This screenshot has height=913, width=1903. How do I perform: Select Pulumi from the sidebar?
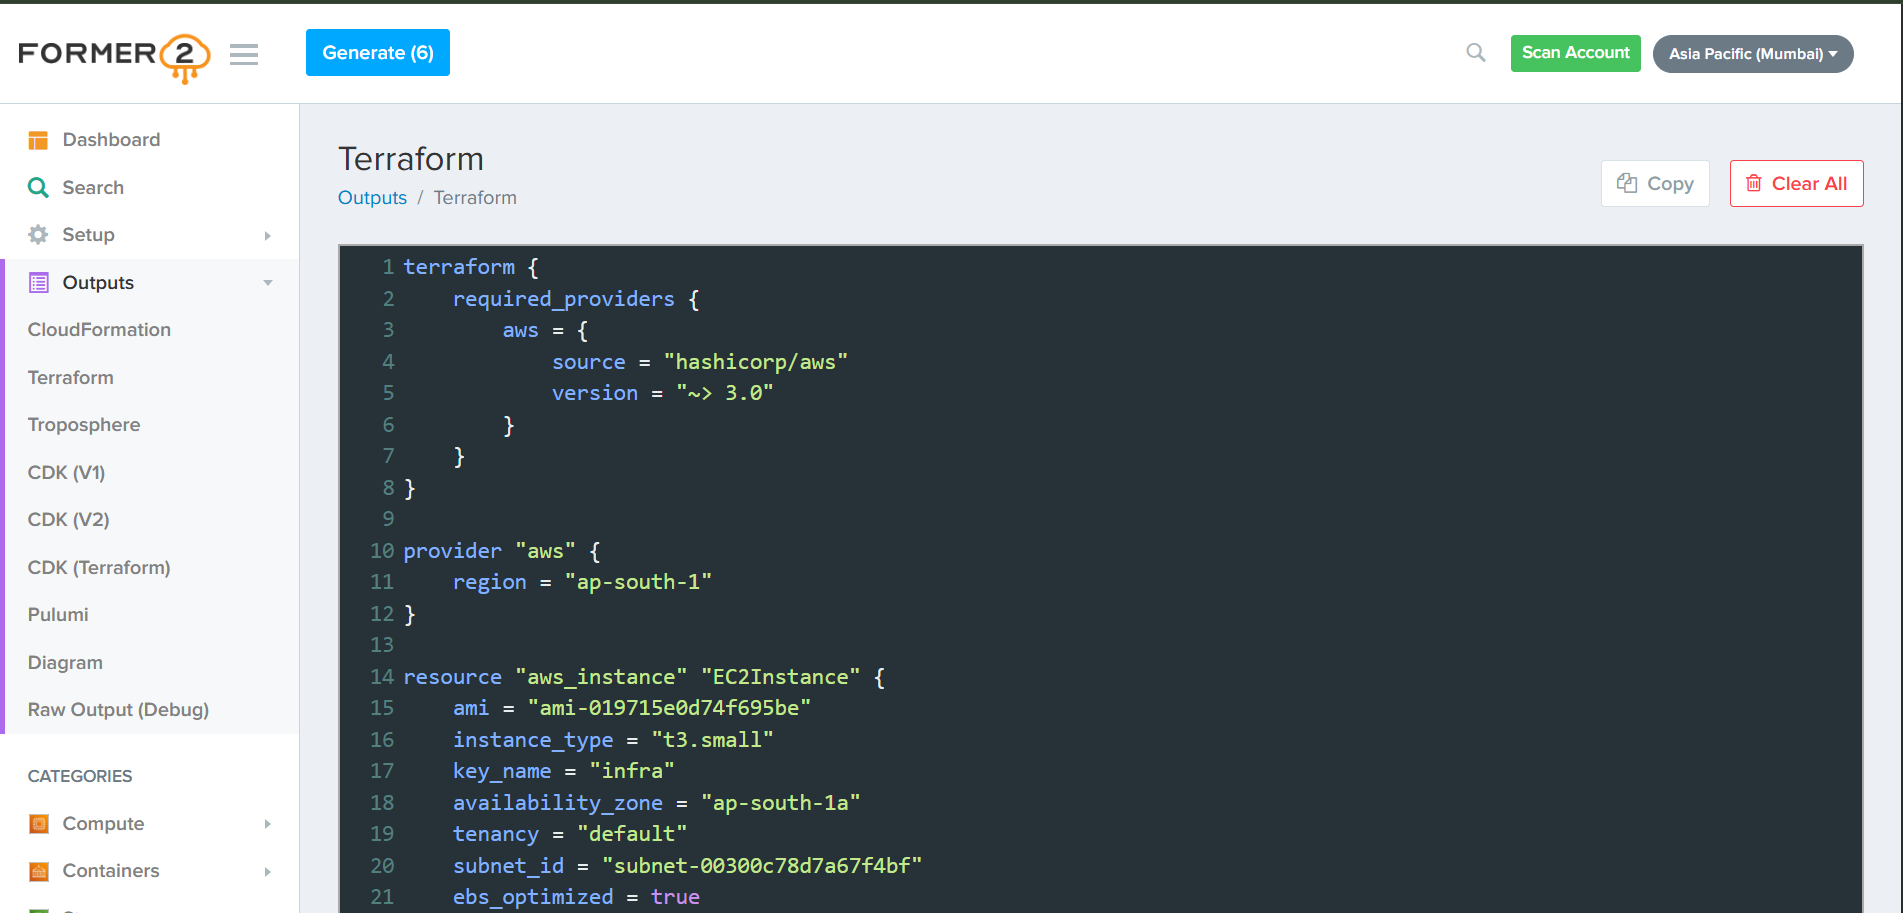click(x=57, y=614)
